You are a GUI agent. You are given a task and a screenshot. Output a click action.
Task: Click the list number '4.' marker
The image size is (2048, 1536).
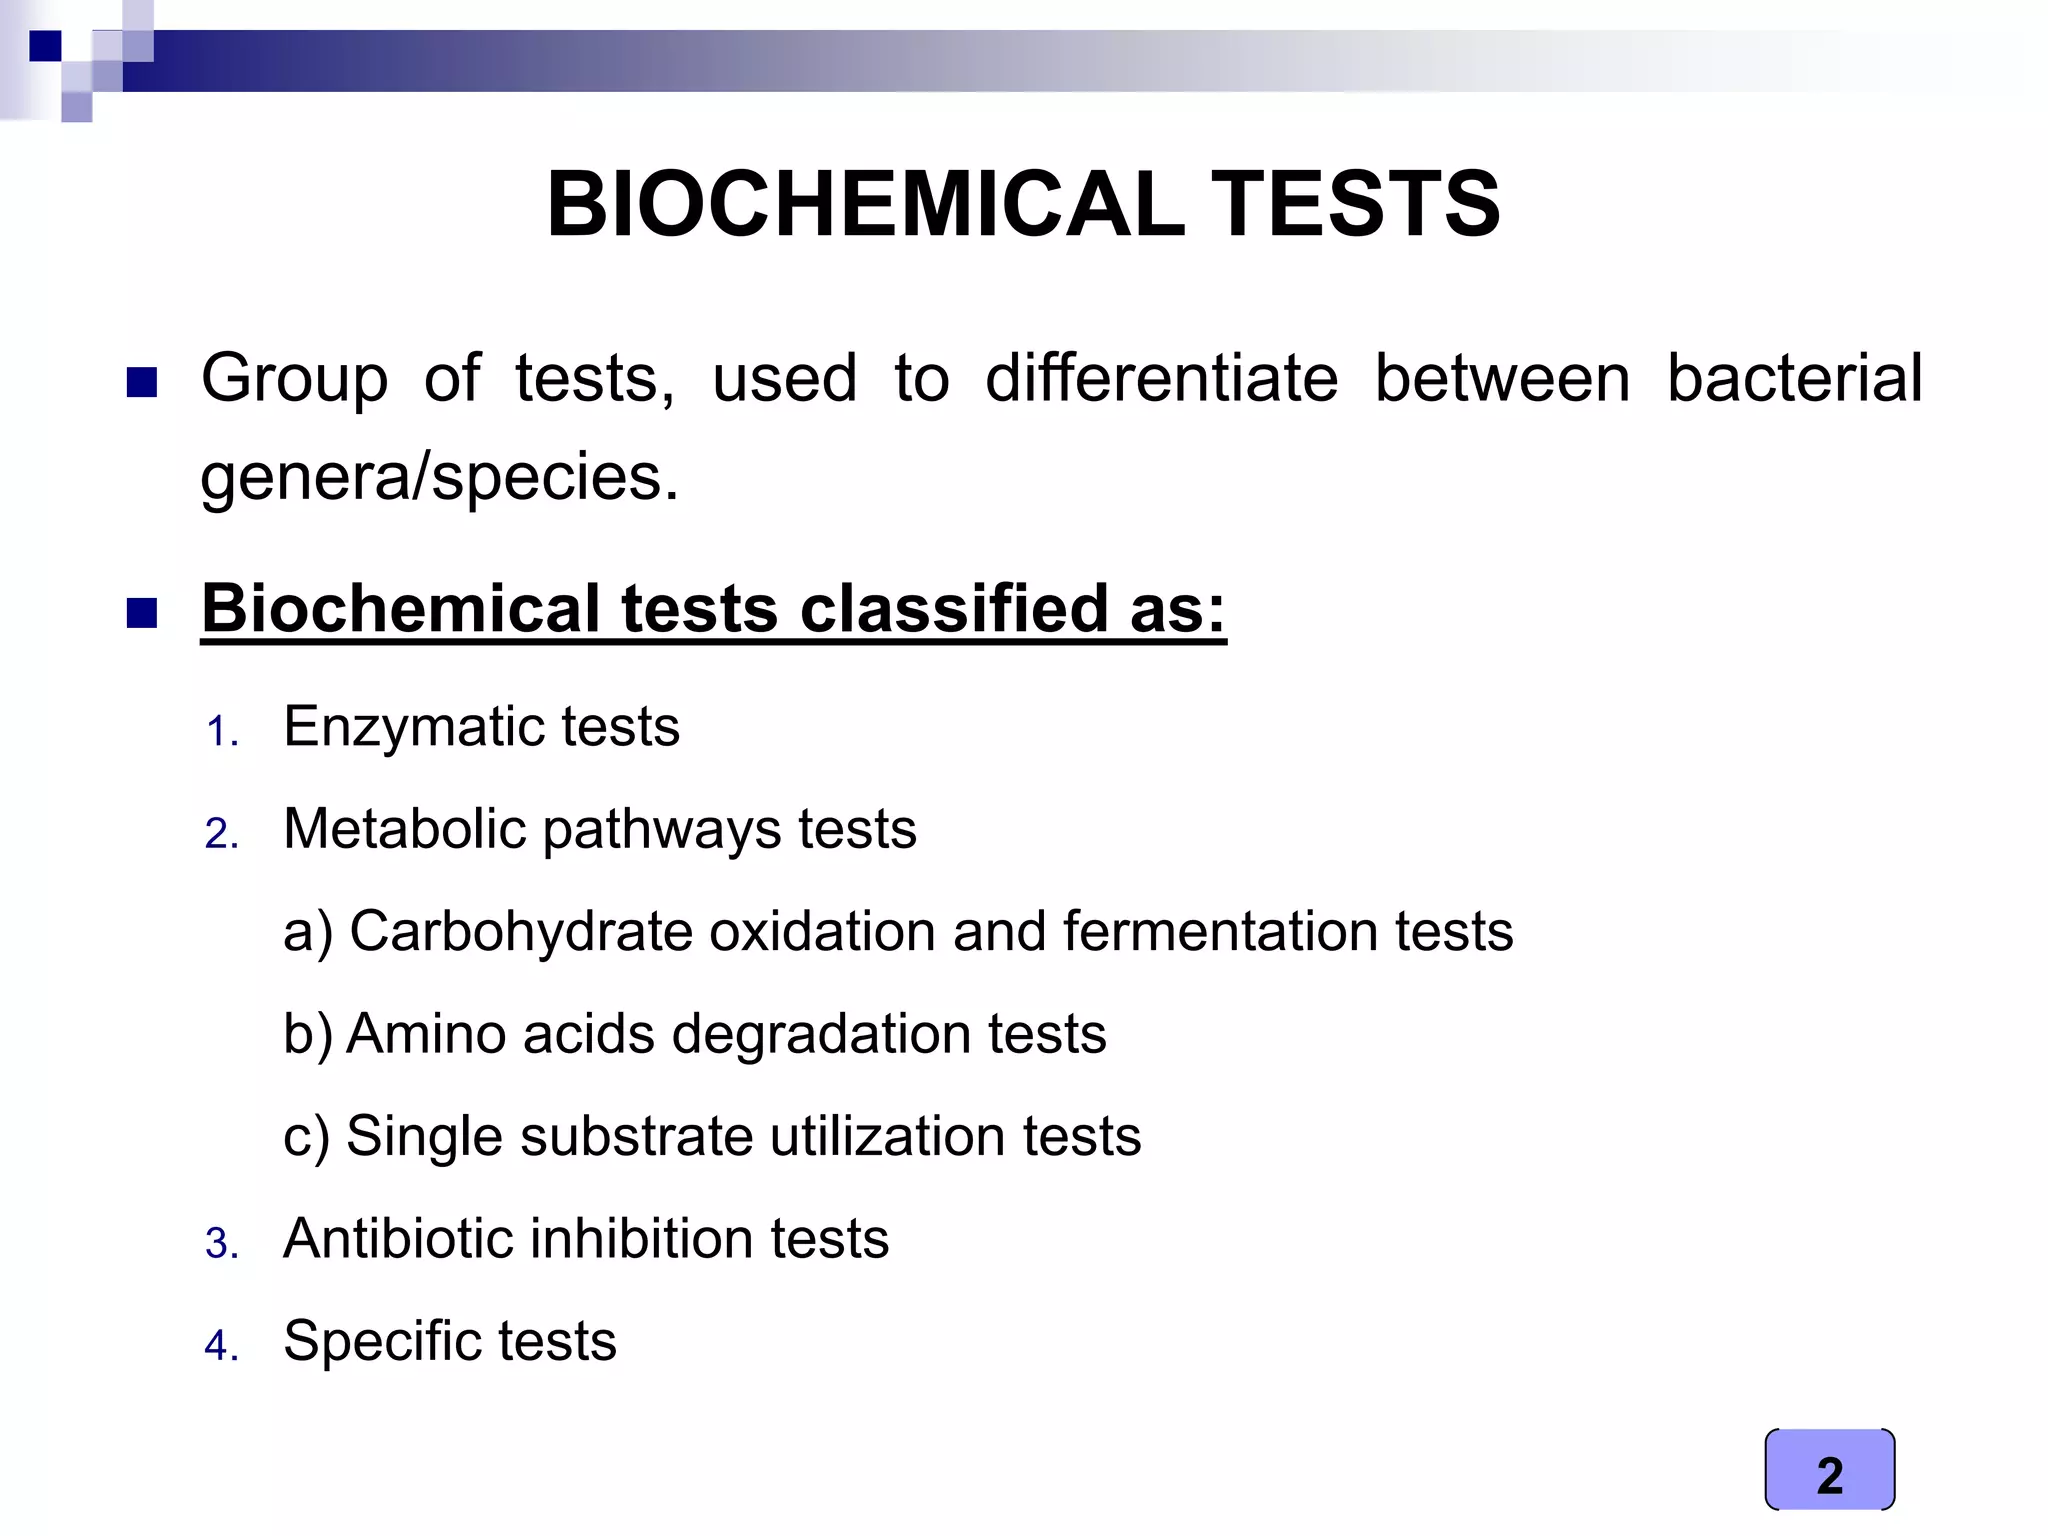click(222, 1346)
